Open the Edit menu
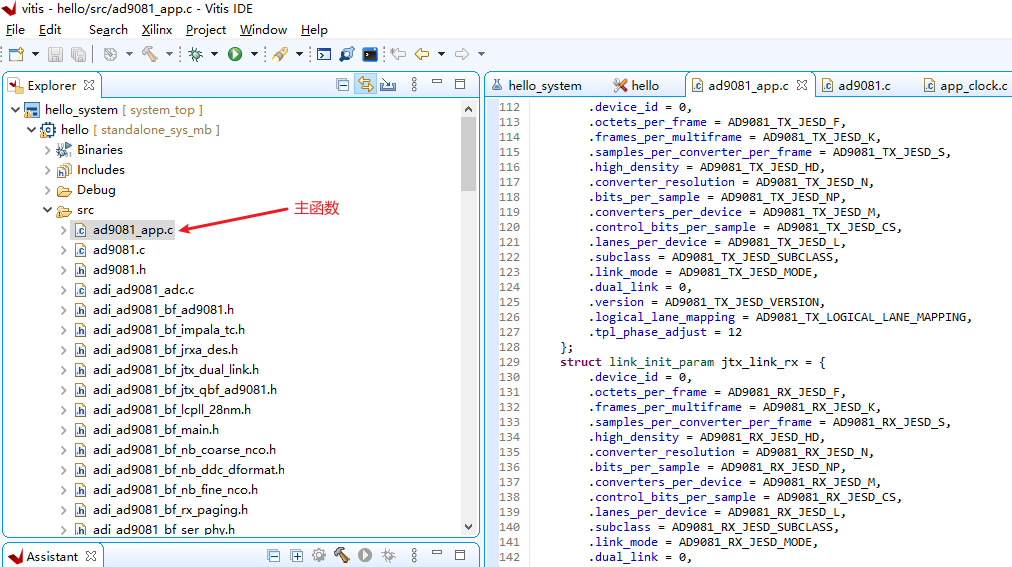1012x567 pixels. pos(50,30)
